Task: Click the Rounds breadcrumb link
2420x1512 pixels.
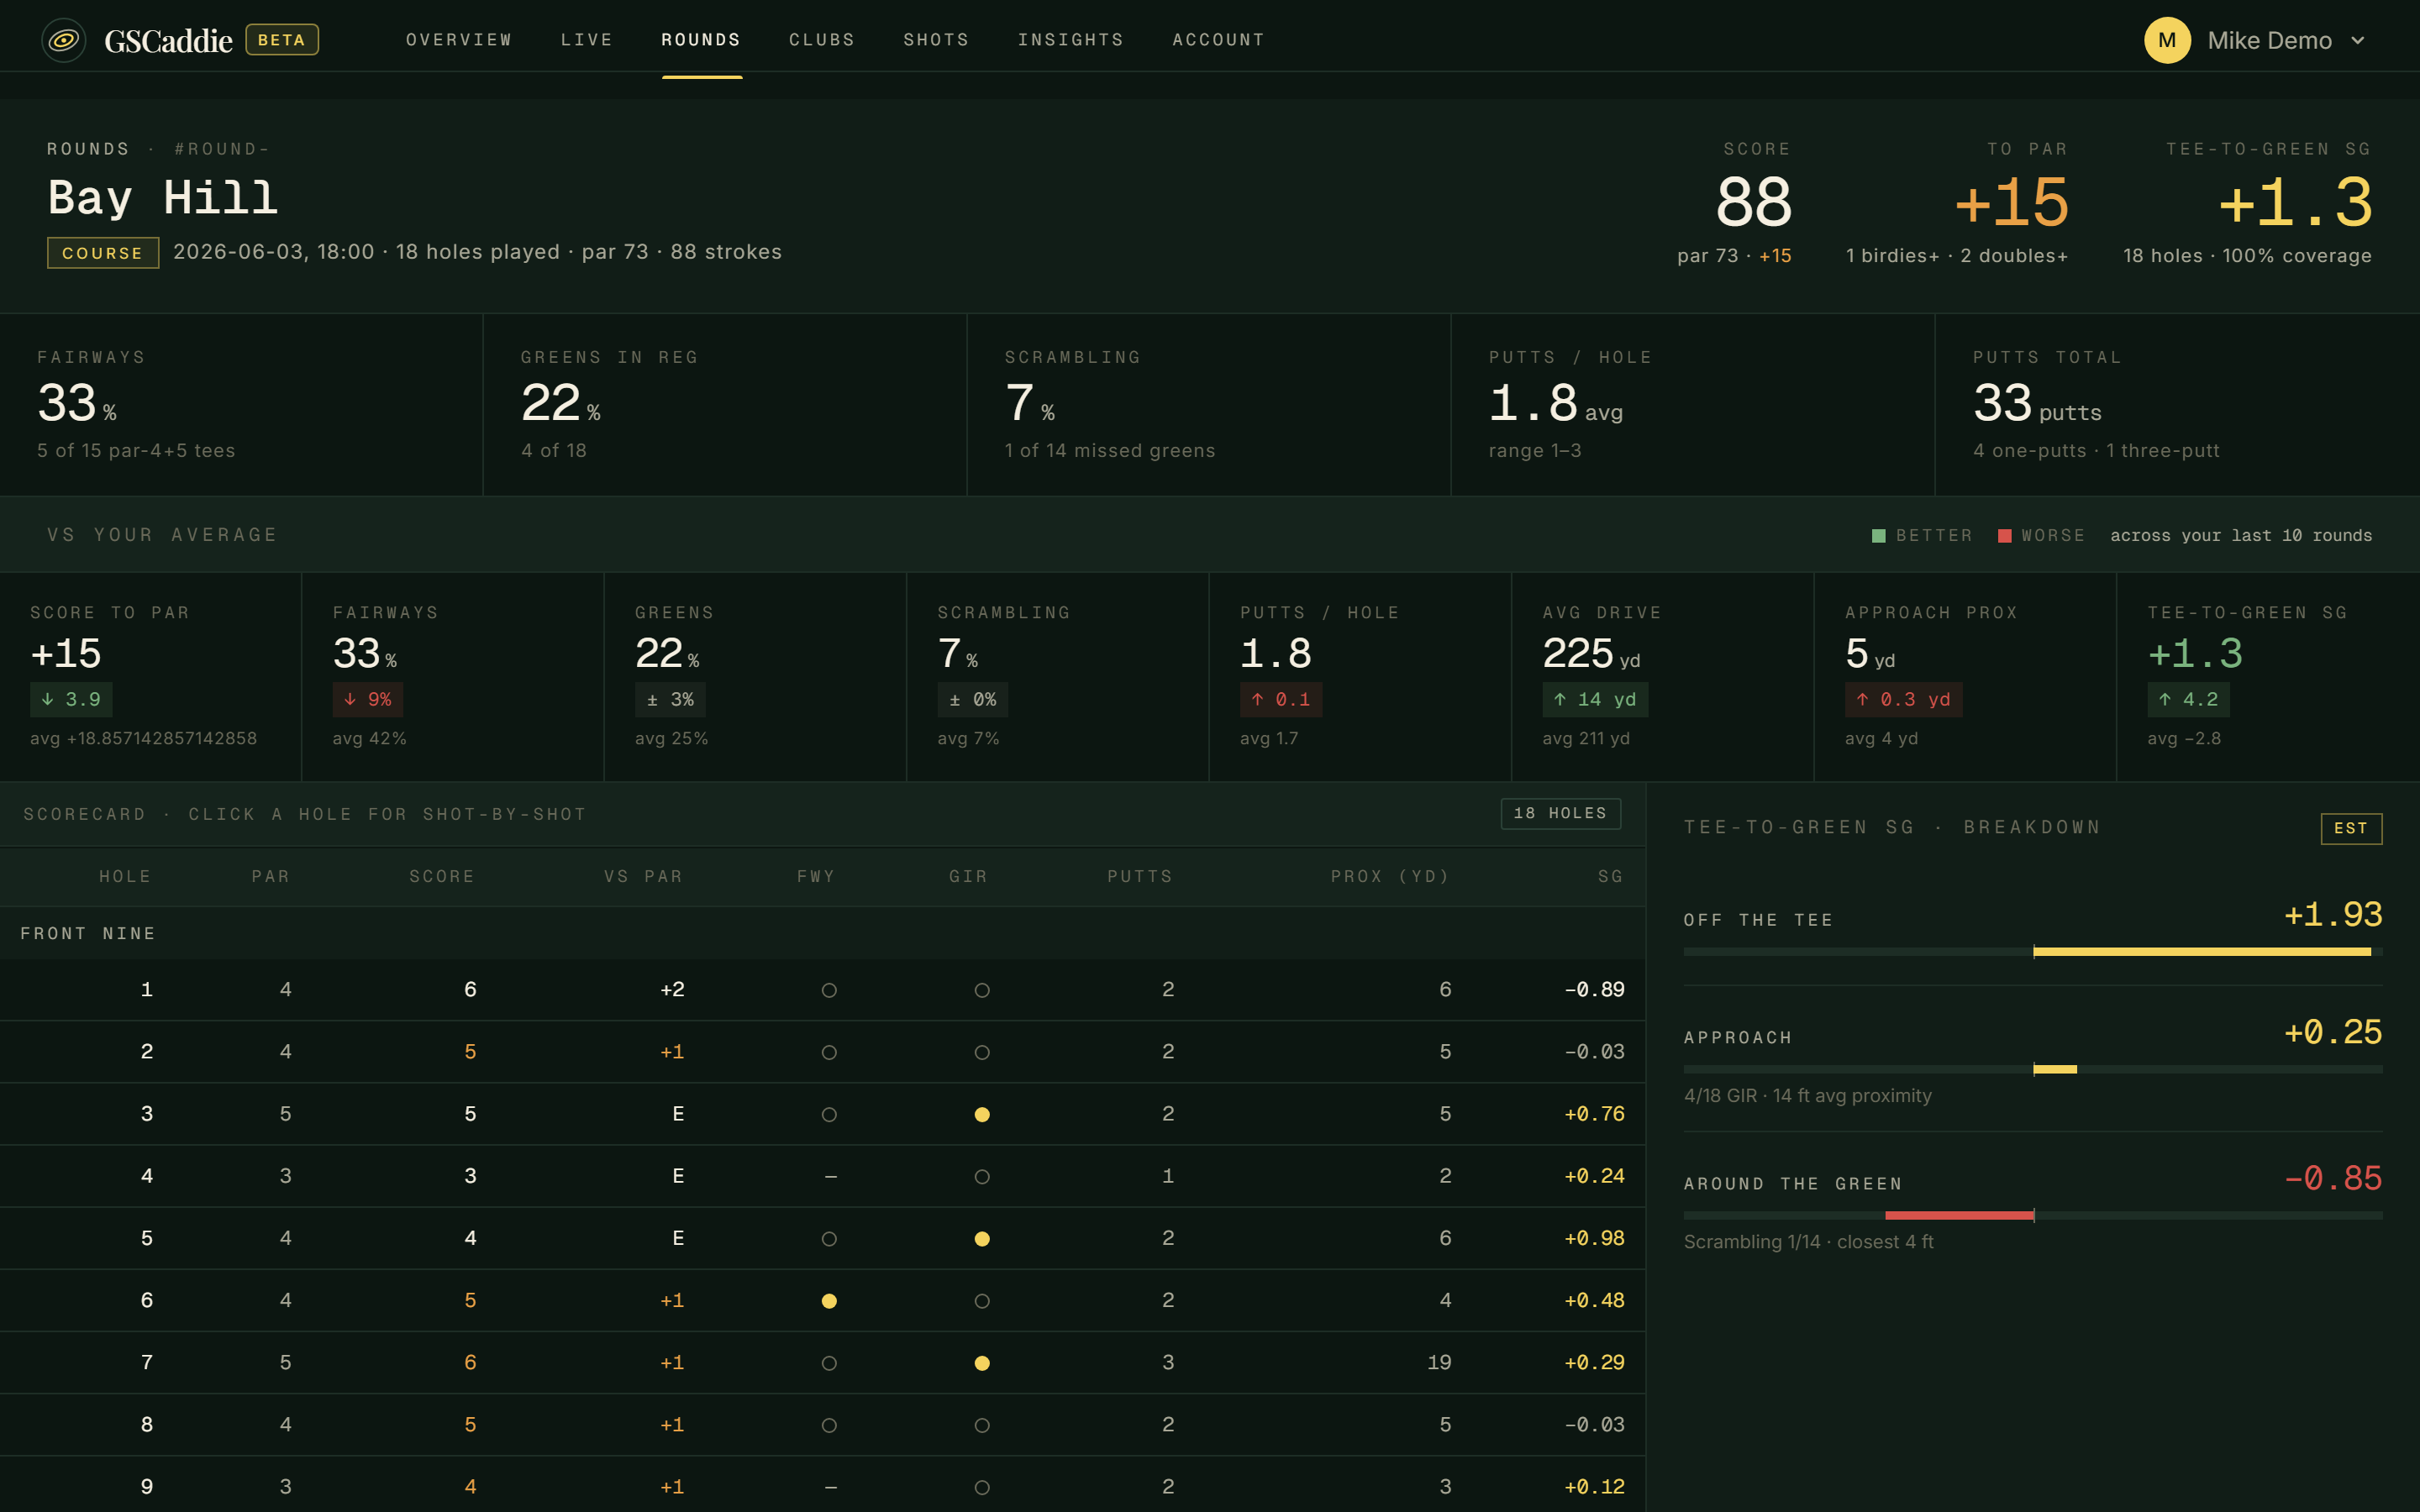Action: tap(88, 149)
